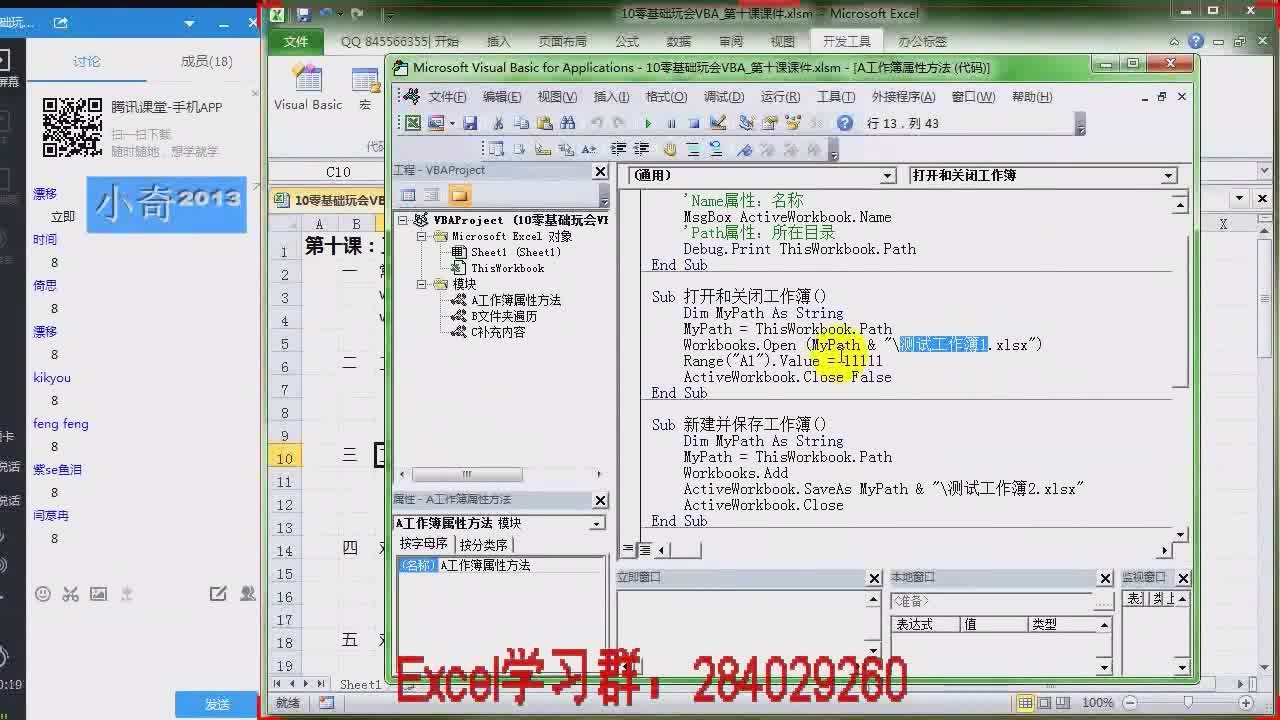Switch to 开发工具 ribbon tab in Excel
Viewport: 1280px width, 720px height.
pyautogui.click(x=847, y=42)
